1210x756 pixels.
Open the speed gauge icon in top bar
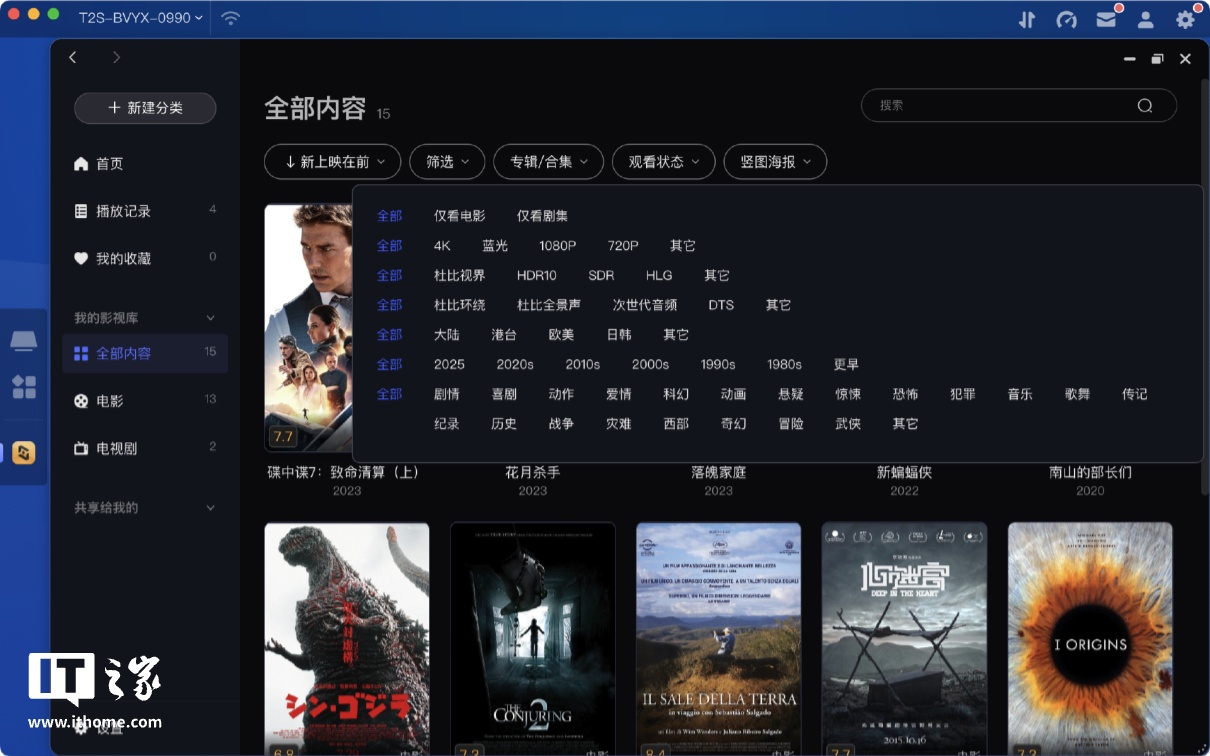[1066, 19]
